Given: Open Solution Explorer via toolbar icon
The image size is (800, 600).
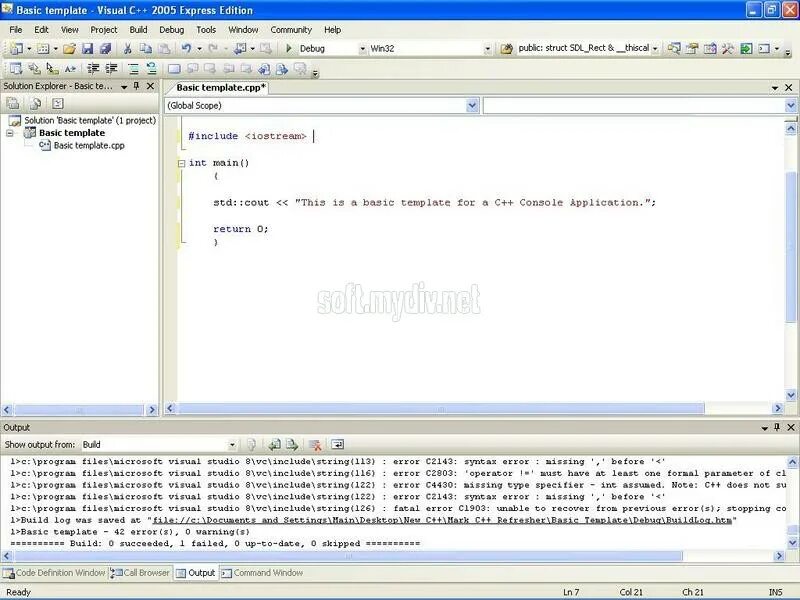Looking at the screenshot, I should point(674,48).
